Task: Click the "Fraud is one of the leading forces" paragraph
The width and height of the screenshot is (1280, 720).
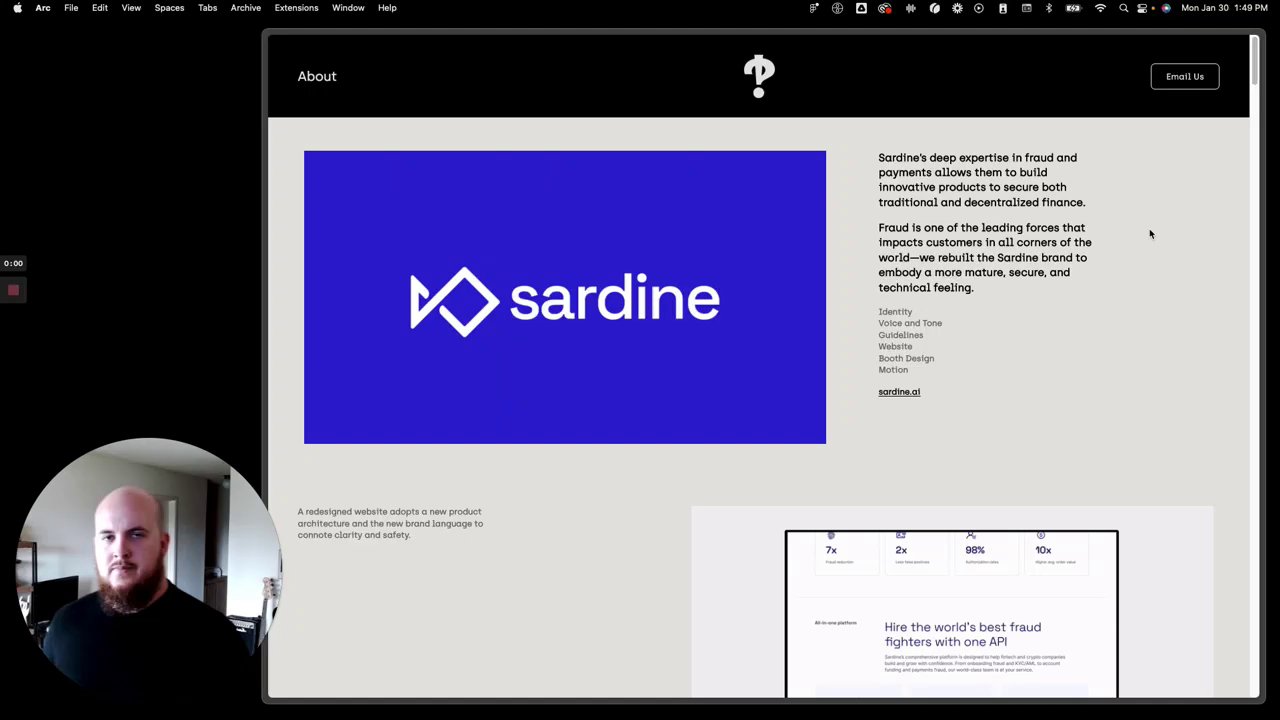Action: (x=985, y=258)
